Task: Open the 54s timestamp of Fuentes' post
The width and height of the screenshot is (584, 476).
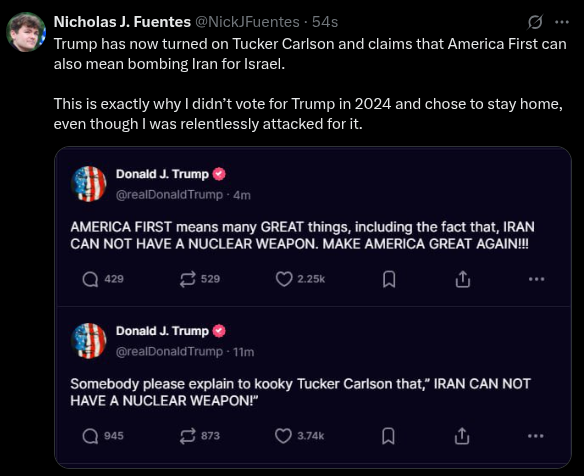Action: tap(325, 22)
